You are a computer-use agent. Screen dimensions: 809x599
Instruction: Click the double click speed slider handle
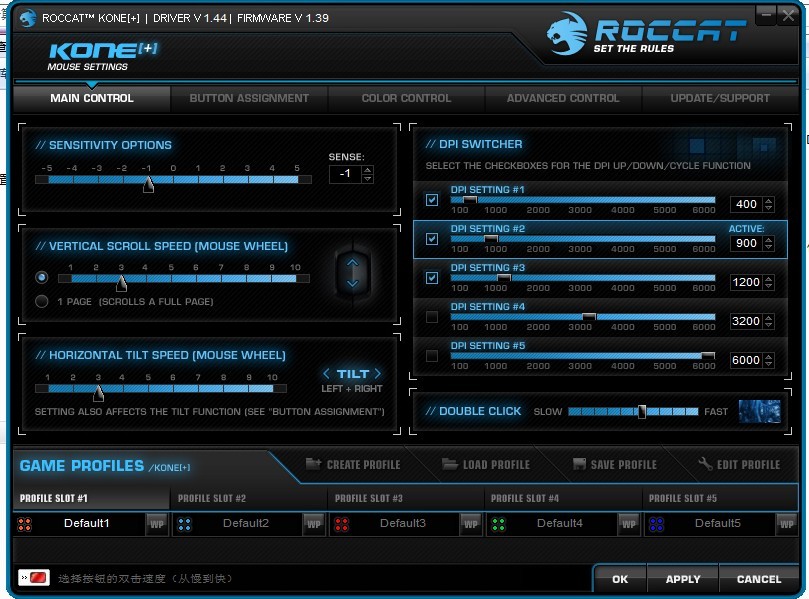pos(642,411)
